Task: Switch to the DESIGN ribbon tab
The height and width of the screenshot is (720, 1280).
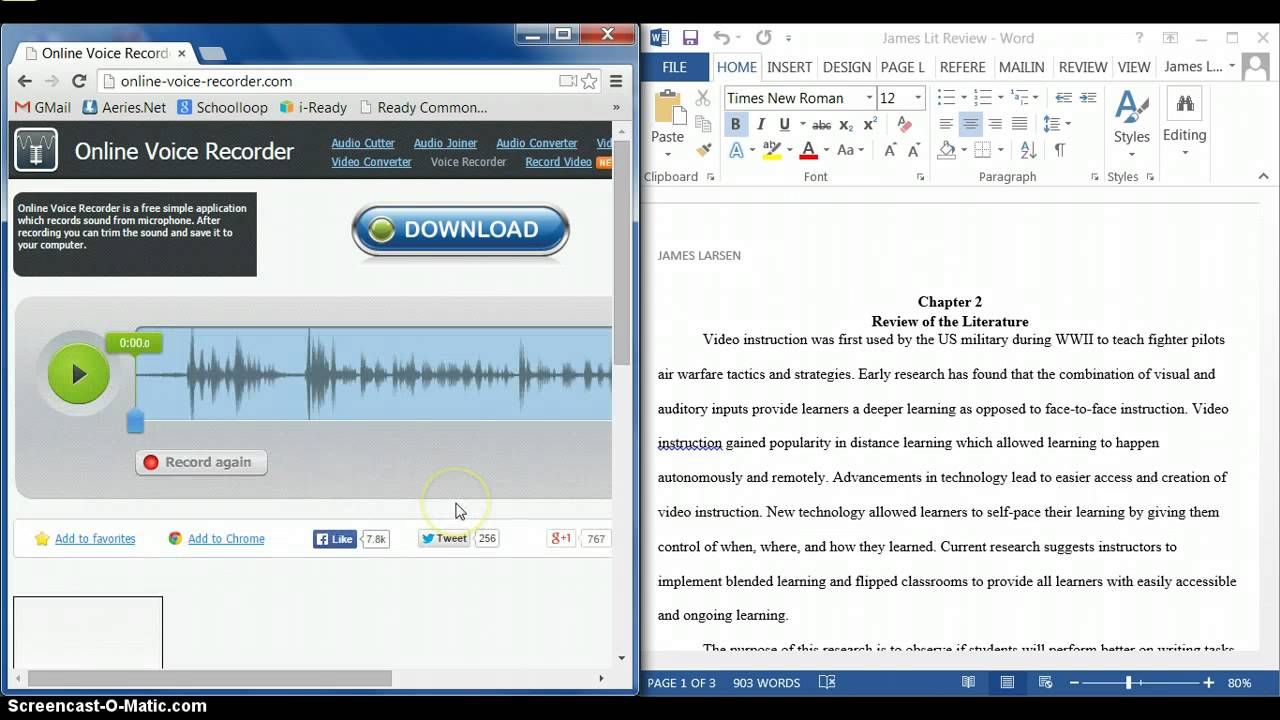Action: tap(847, 67)
